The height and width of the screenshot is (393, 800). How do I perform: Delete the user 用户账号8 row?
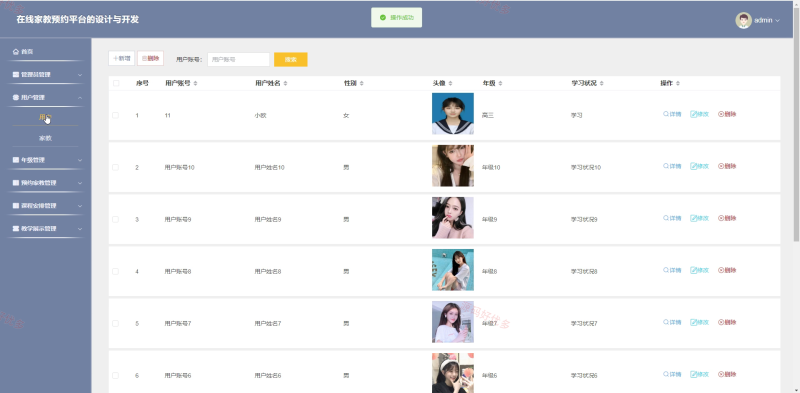[727, 271]
